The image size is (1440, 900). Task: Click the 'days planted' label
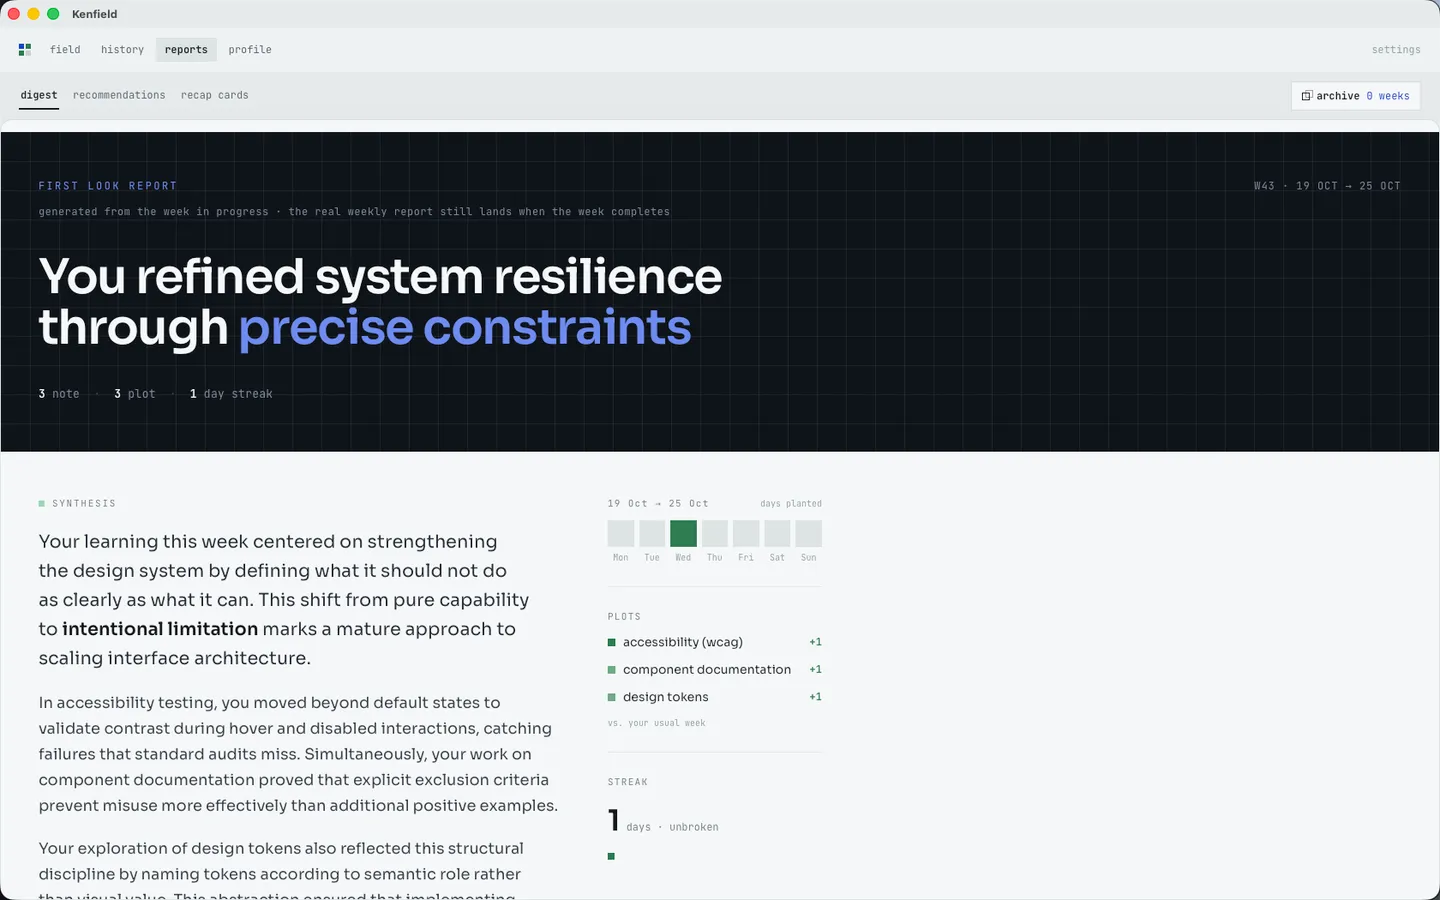[791, 504]
